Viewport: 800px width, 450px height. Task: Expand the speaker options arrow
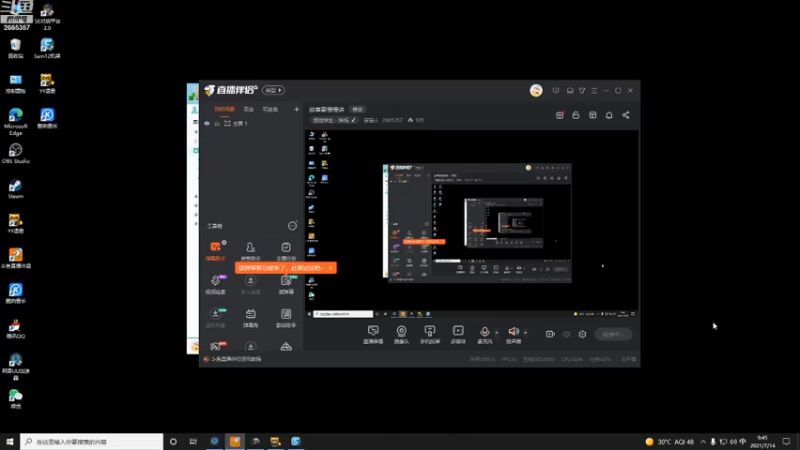coord(526,333)
